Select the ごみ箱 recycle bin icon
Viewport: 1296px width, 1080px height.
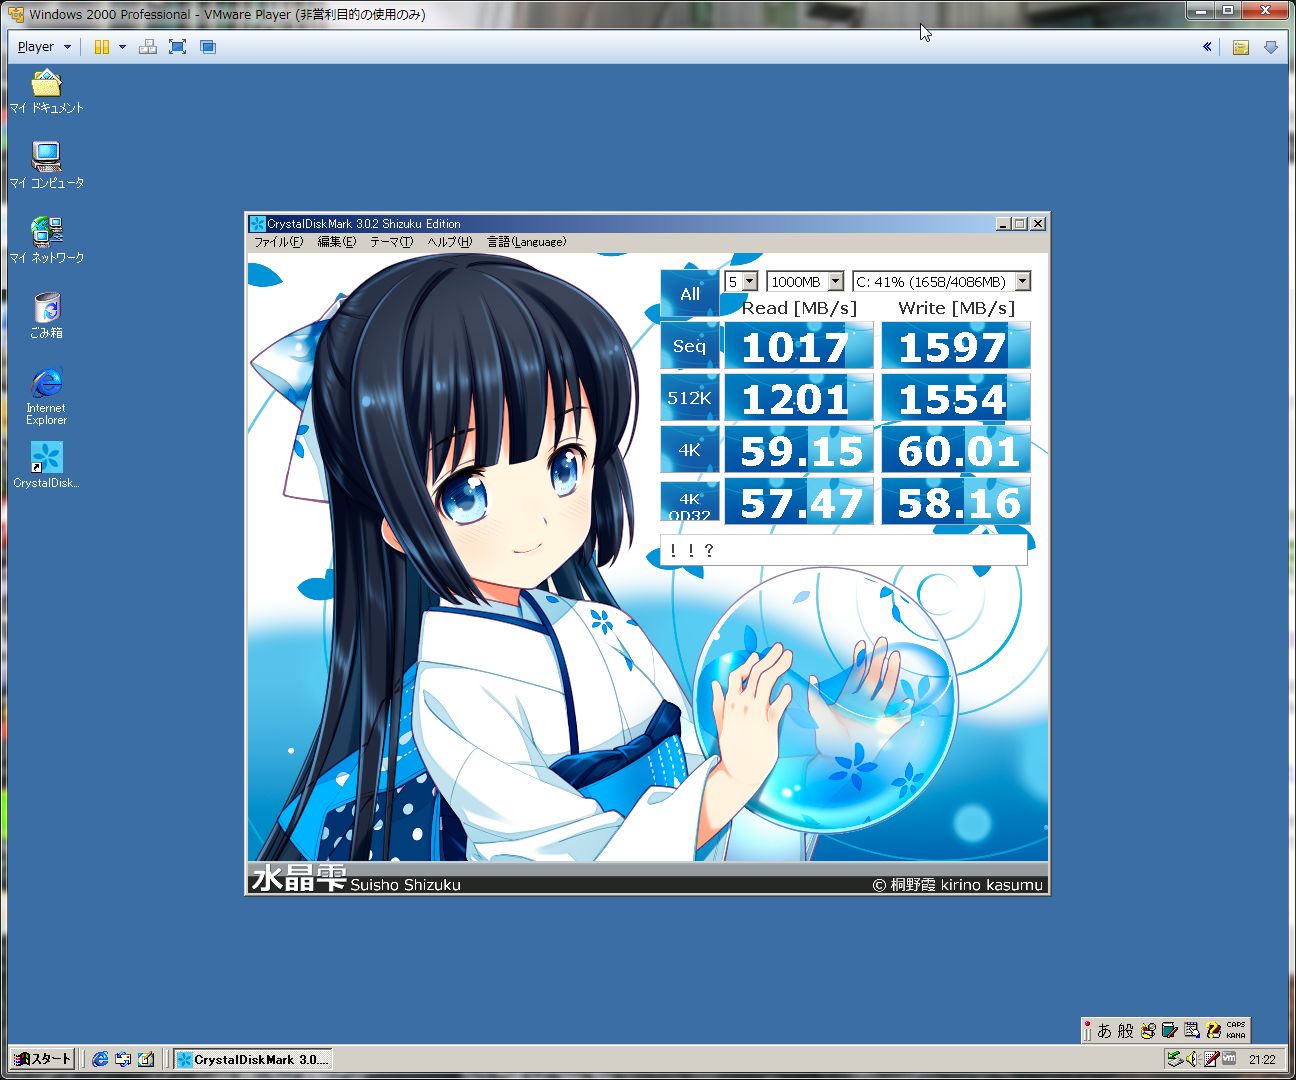(46, 316)
